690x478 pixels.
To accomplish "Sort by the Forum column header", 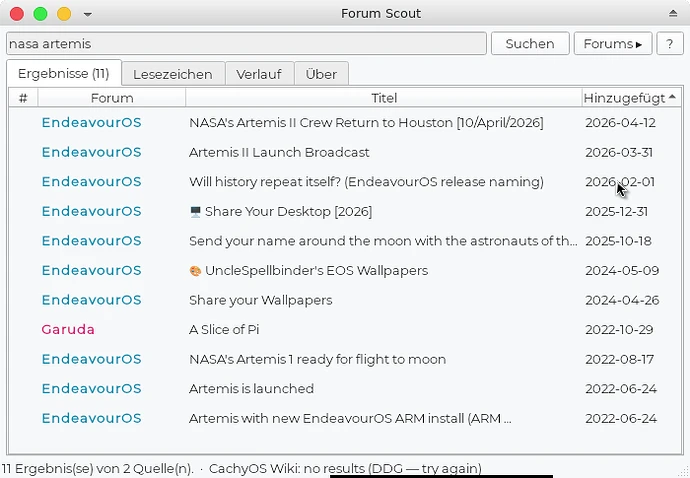I will click(x=112, y=98).
